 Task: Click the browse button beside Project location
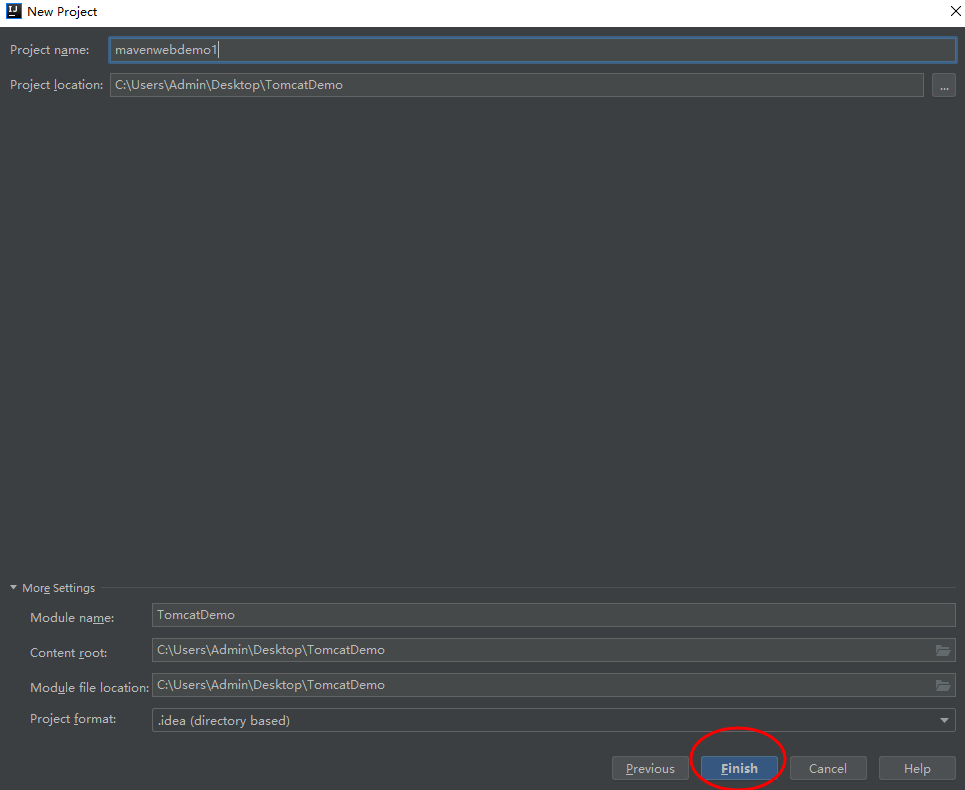click(943, 85)
